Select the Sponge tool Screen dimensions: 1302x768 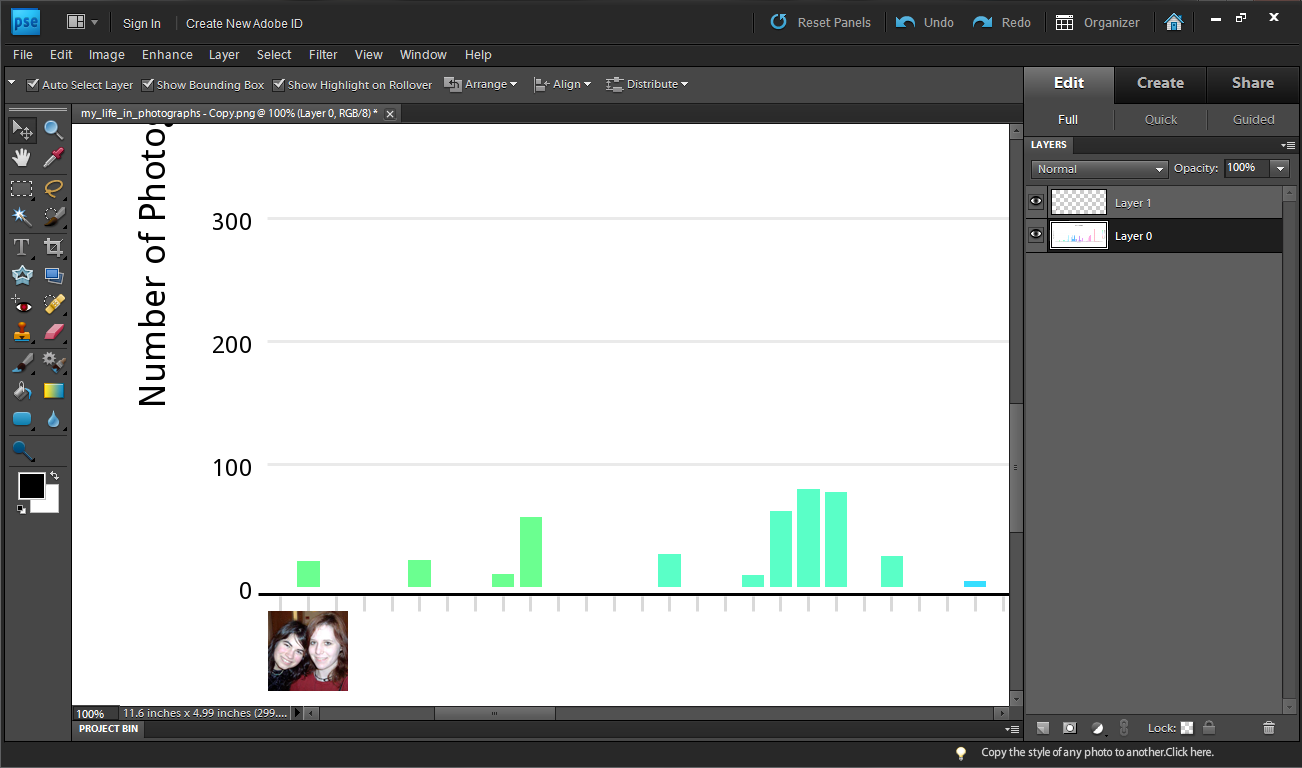click(22, 450)
